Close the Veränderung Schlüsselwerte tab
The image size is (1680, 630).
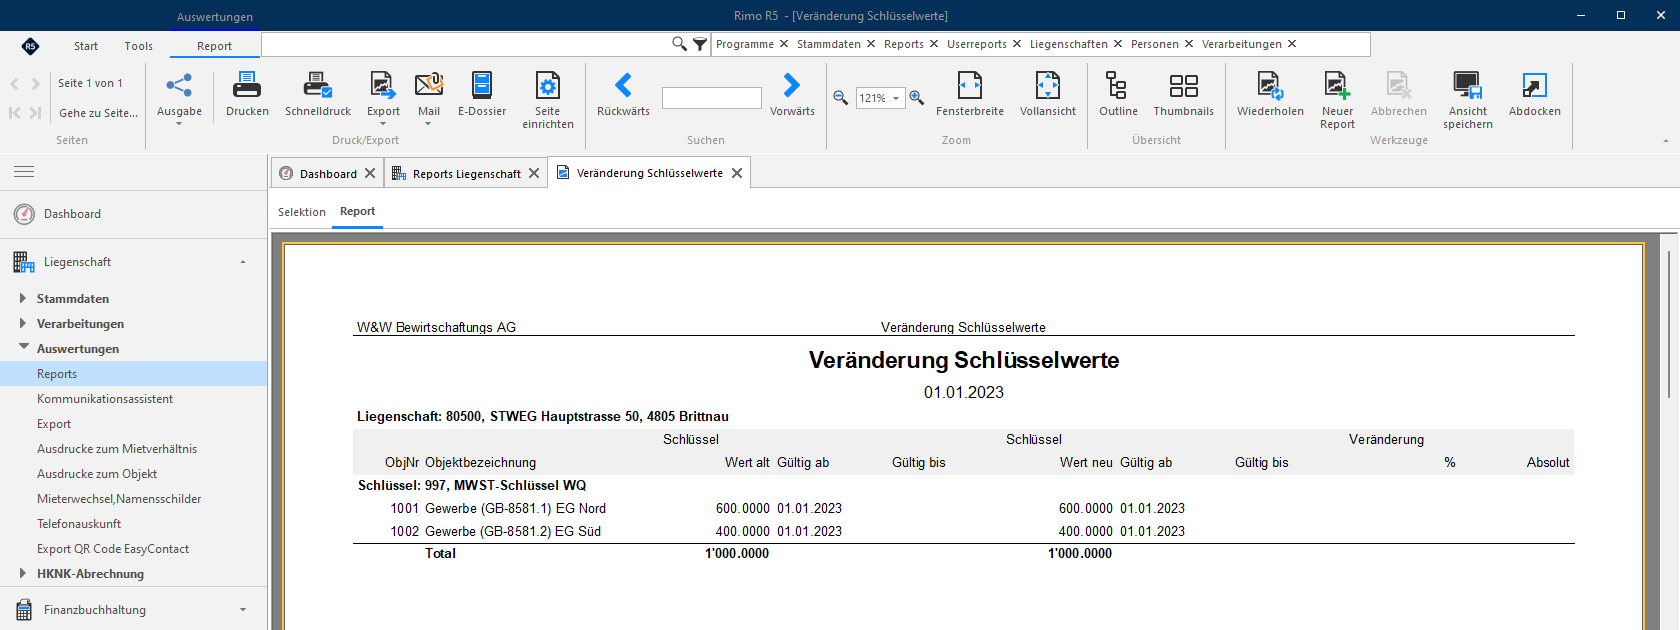pos(737,173)
